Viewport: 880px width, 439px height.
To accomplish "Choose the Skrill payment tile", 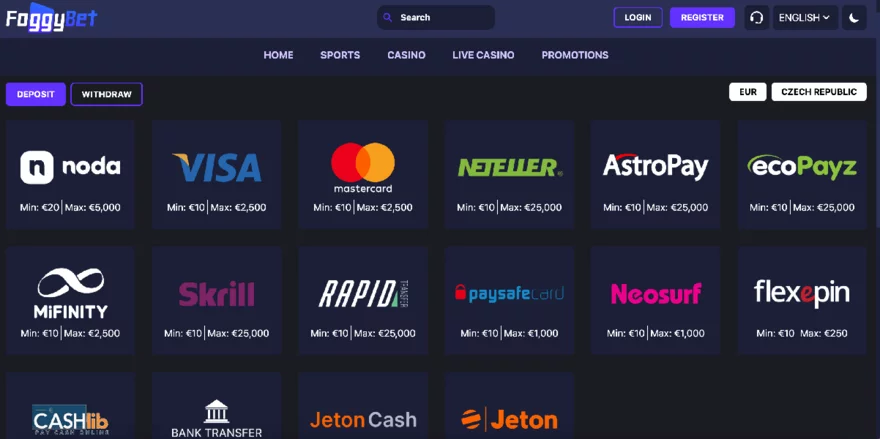I will (x=216, y=302).
